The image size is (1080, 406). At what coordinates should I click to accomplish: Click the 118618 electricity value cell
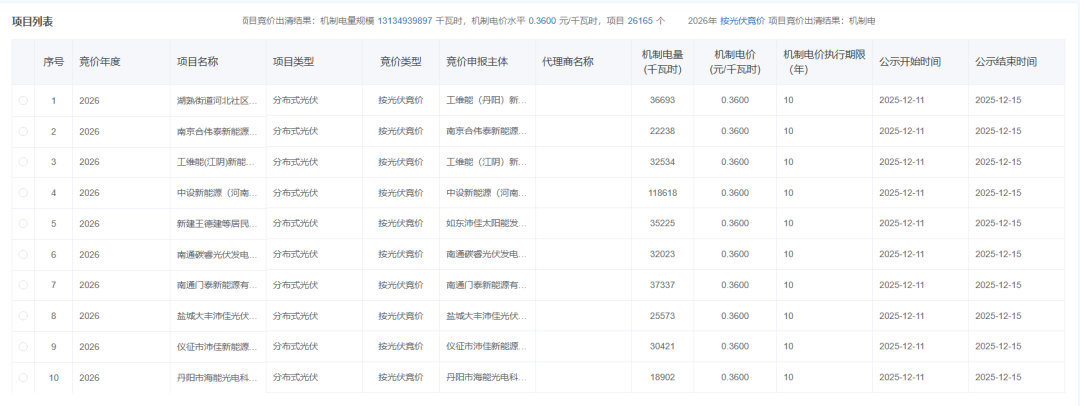click(x=662, y=193)
